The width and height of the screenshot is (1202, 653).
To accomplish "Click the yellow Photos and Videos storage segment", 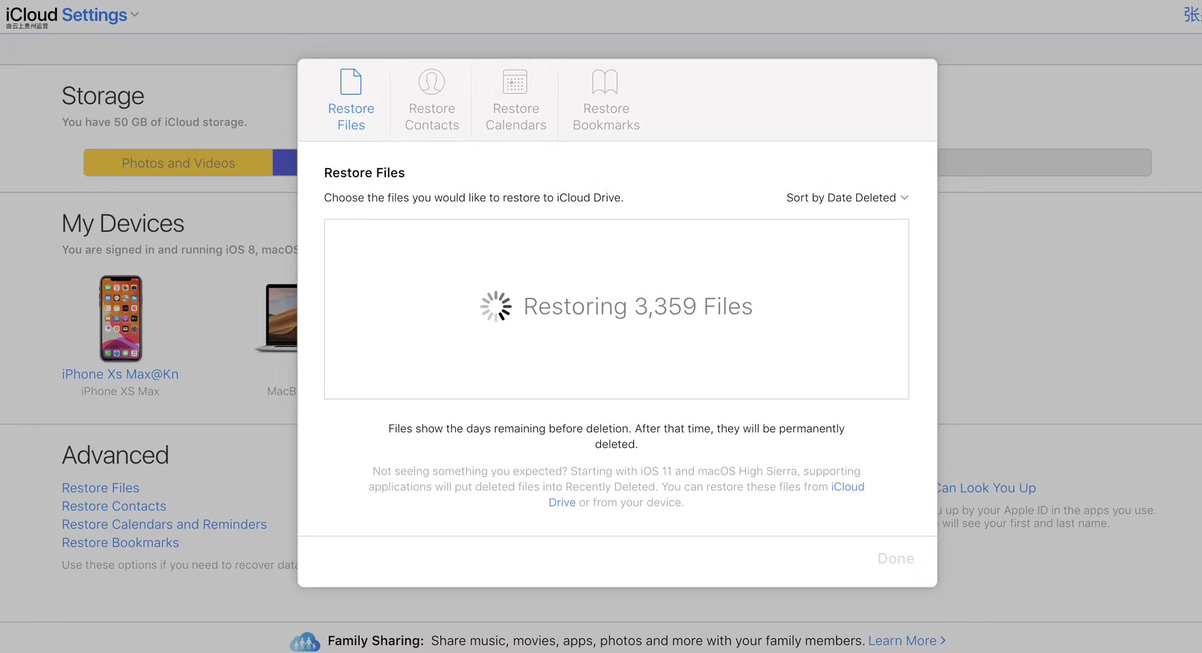I will 178,163.
